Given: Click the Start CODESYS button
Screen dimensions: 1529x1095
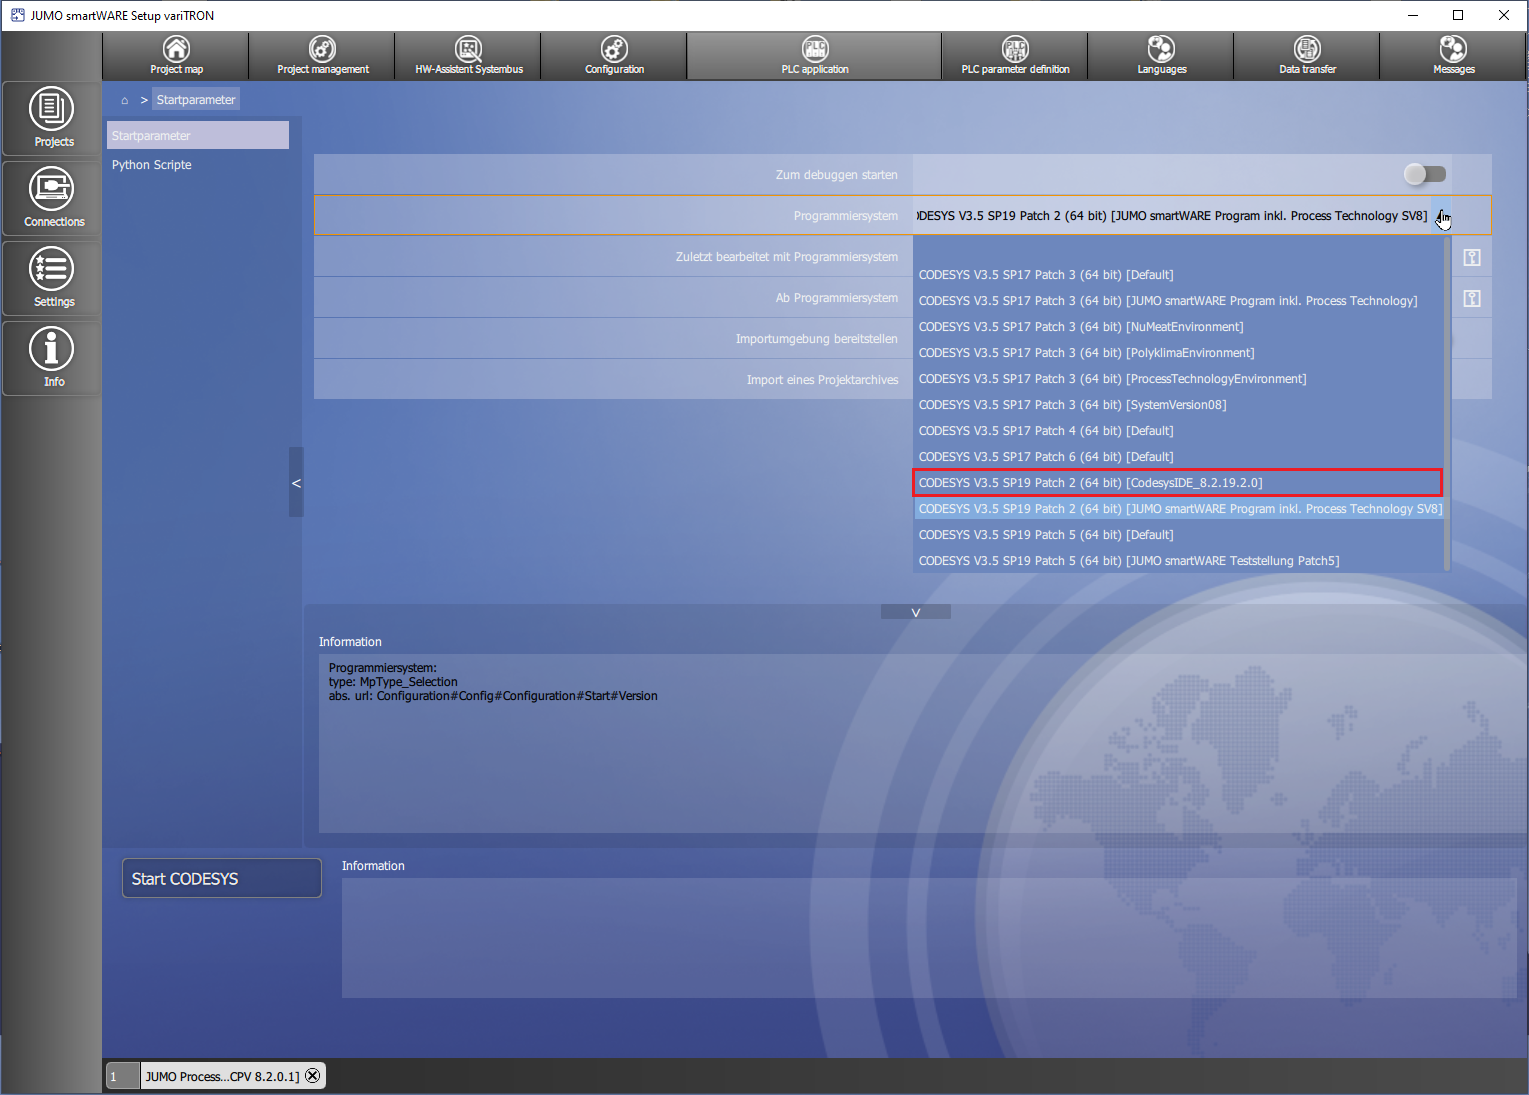Looking at the screenshot, I should 221,878.
